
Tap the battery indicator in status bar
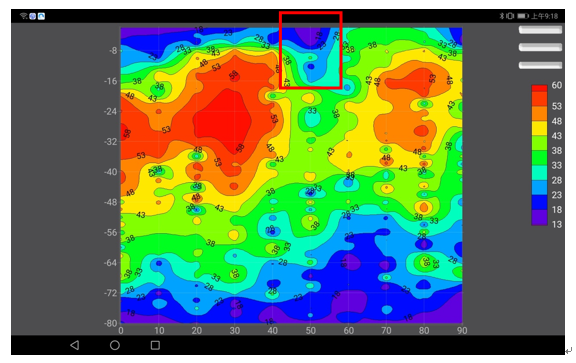coord(523,16)
